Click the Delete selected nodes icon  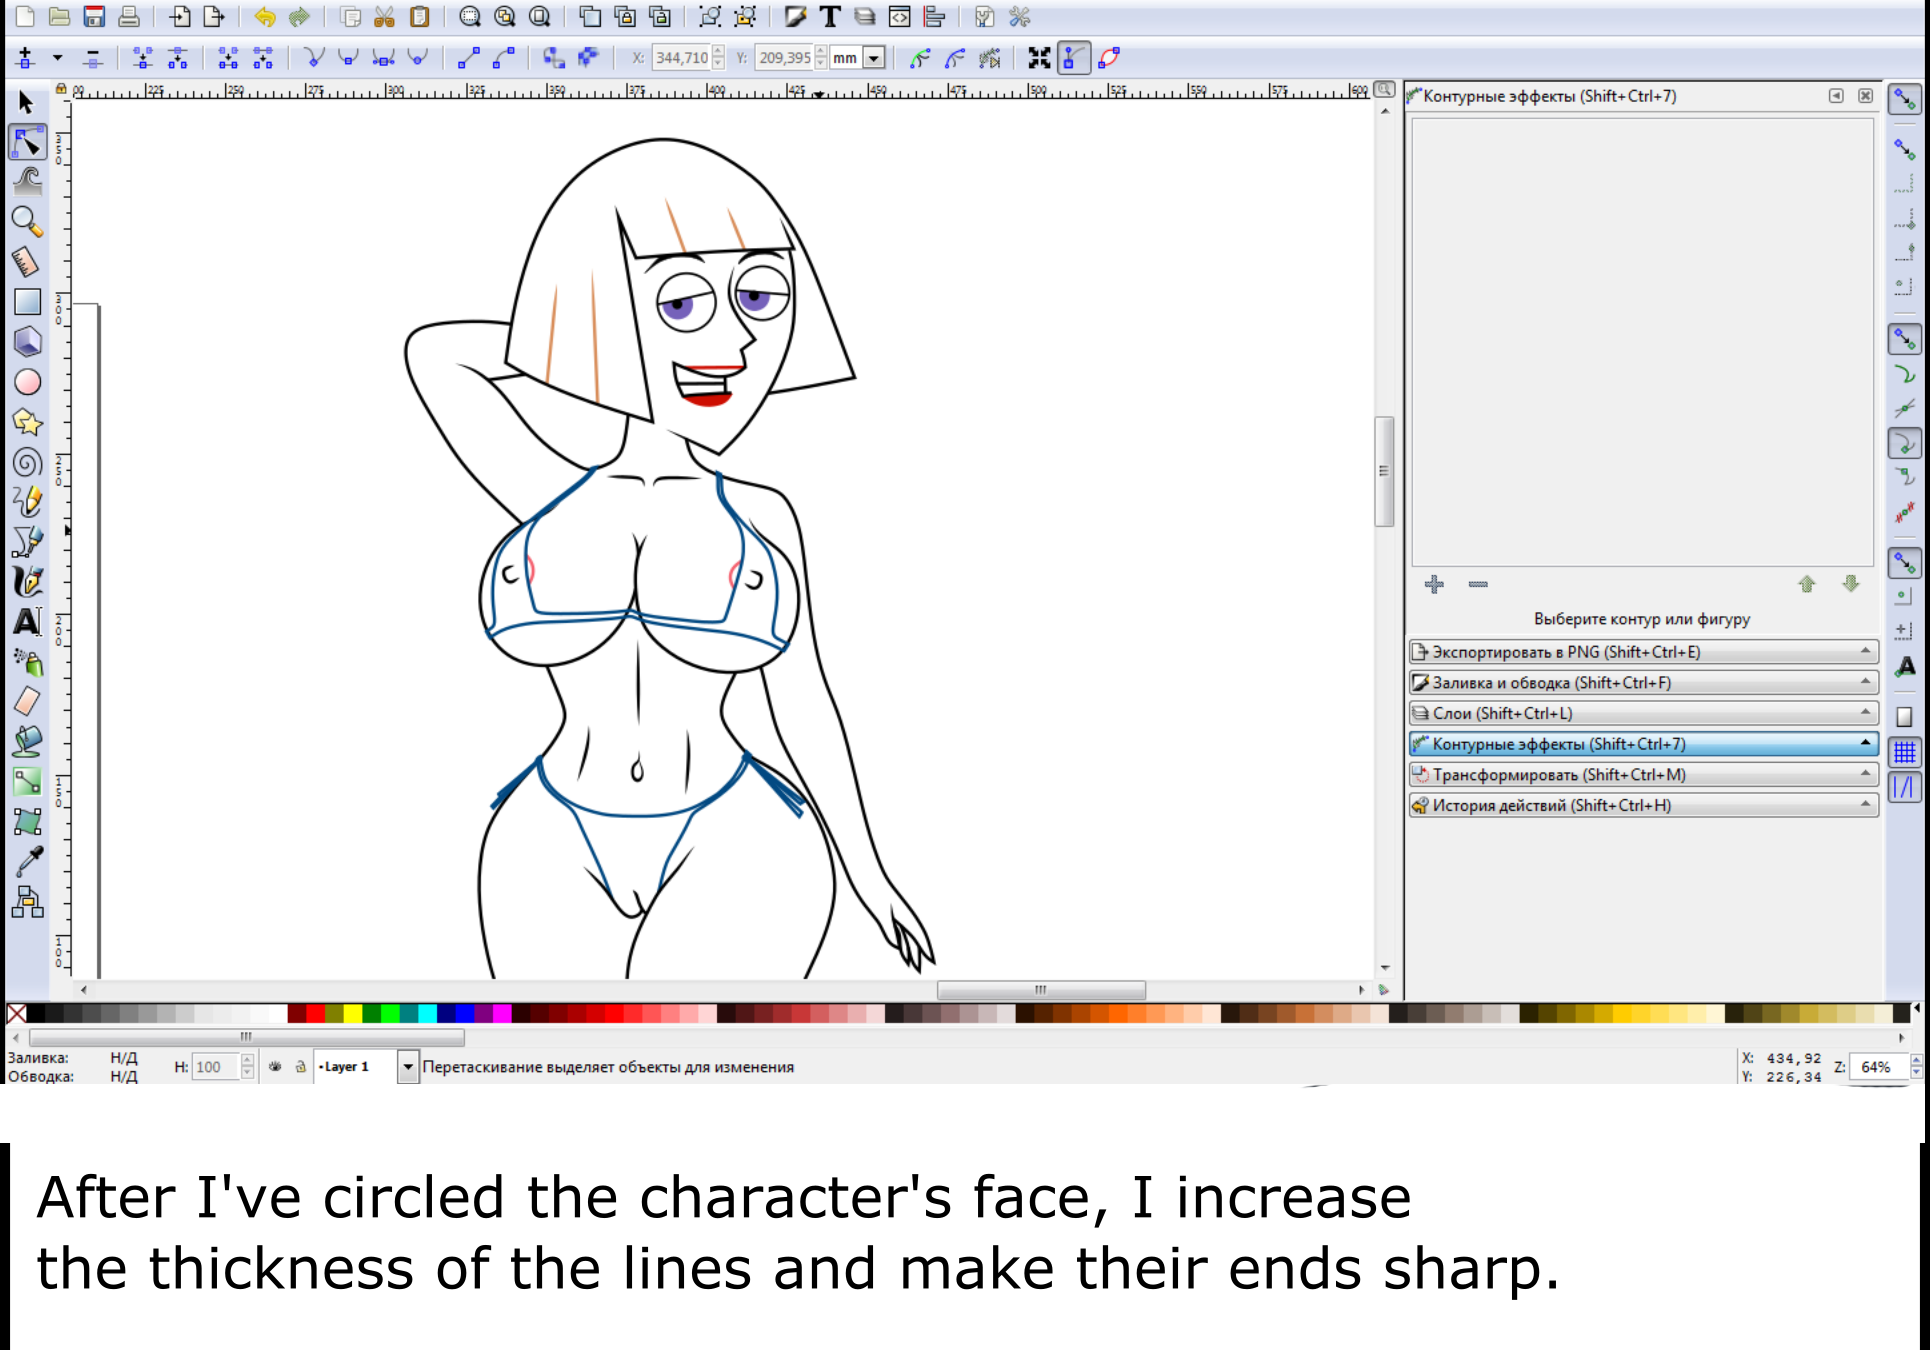pos(92,58)
